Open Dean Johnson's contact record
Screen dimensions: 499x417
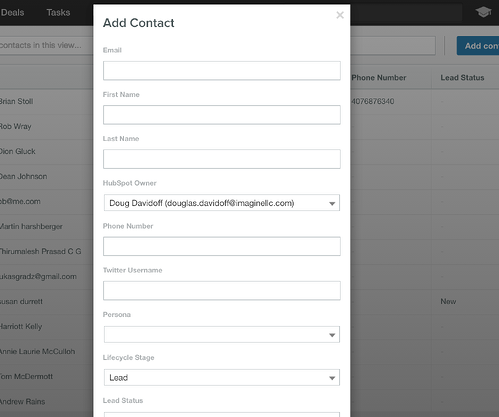pyautogui.click(x=23, y=176)
